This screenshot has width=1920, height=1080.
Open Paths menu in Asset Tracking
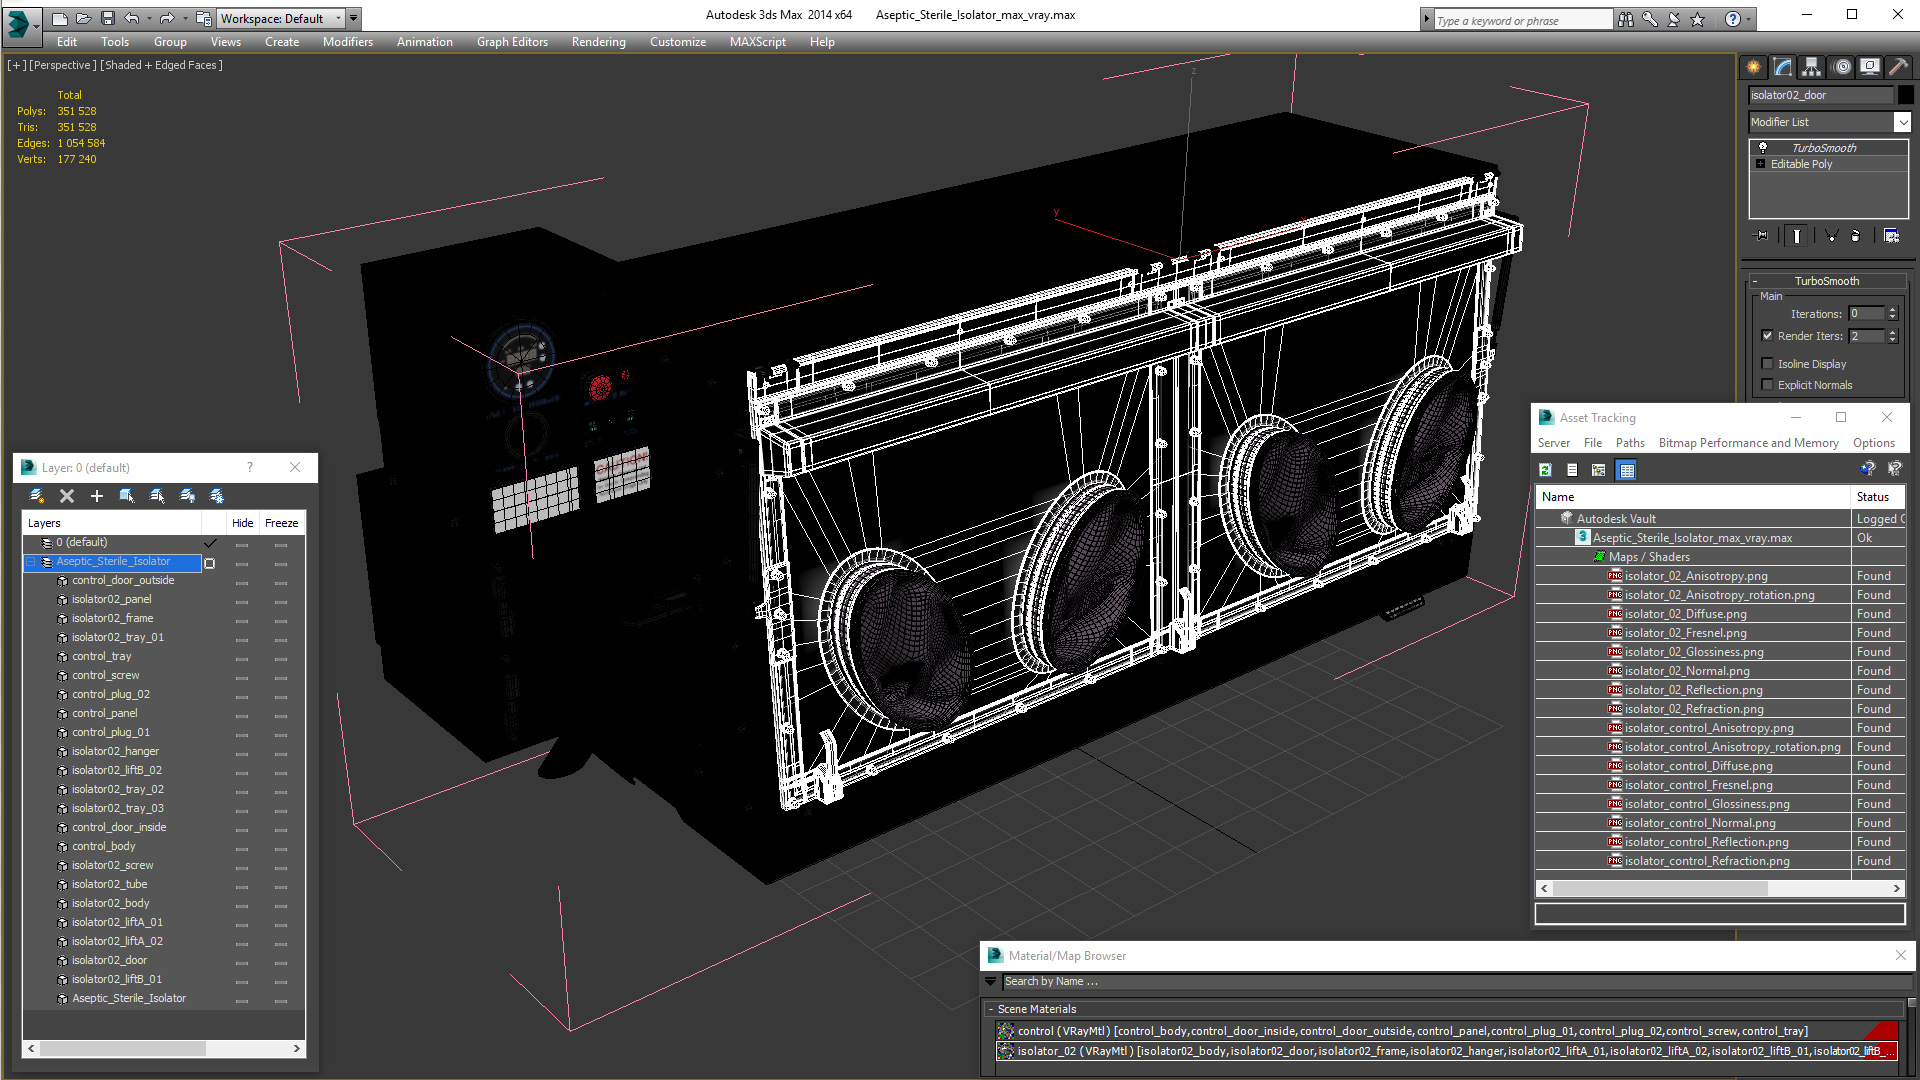(1629, 443)
